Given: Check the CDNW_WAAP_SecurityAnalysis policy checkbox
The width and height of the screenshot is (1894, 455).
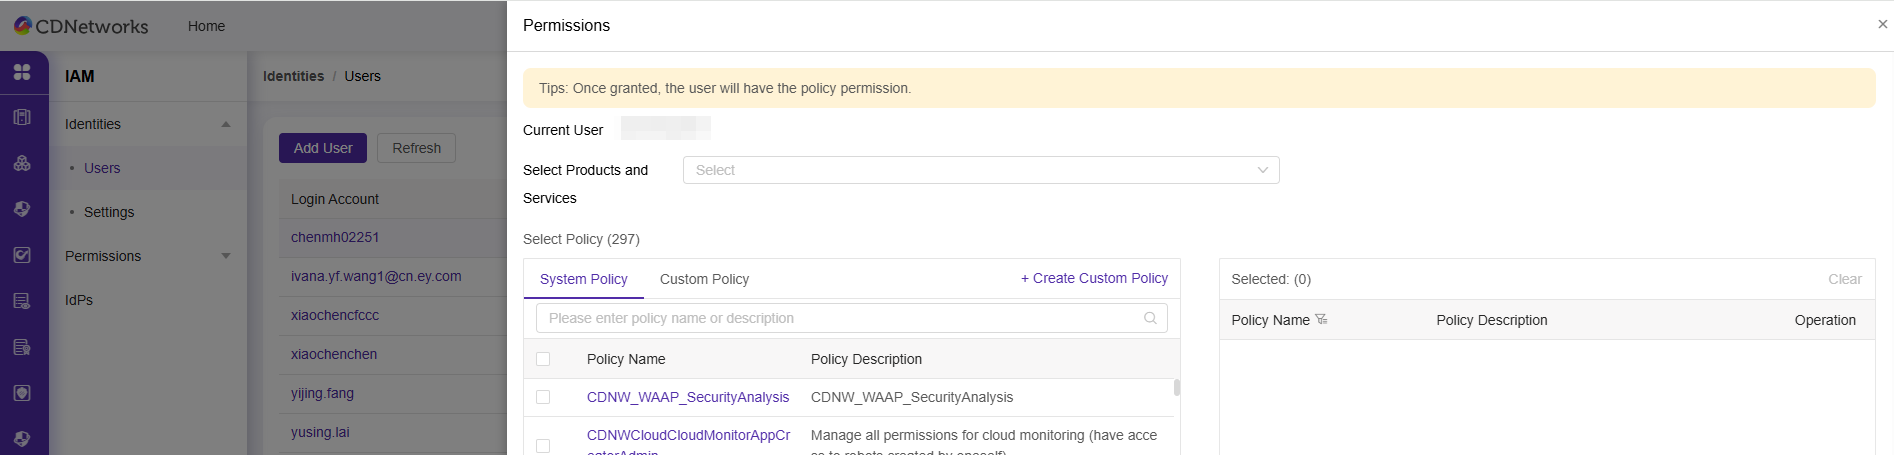Looking at the screenshot, I should 543,397.
